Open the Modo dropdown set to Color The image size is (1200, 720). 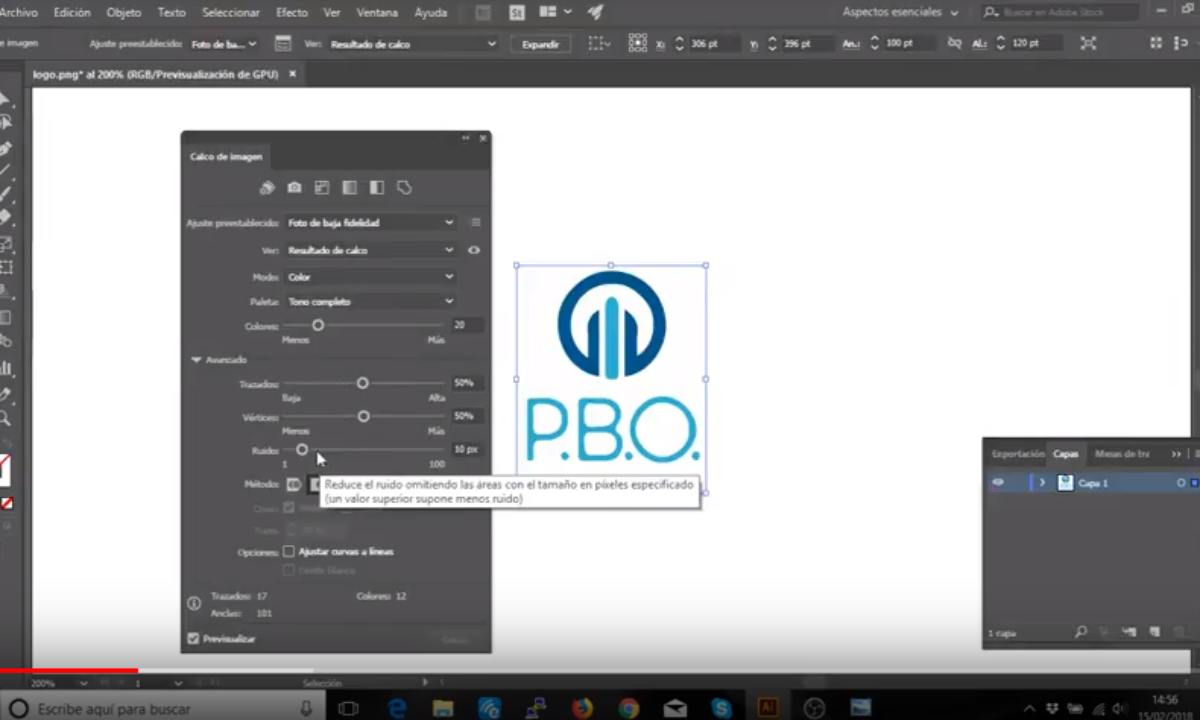click(x=370, y=276)
